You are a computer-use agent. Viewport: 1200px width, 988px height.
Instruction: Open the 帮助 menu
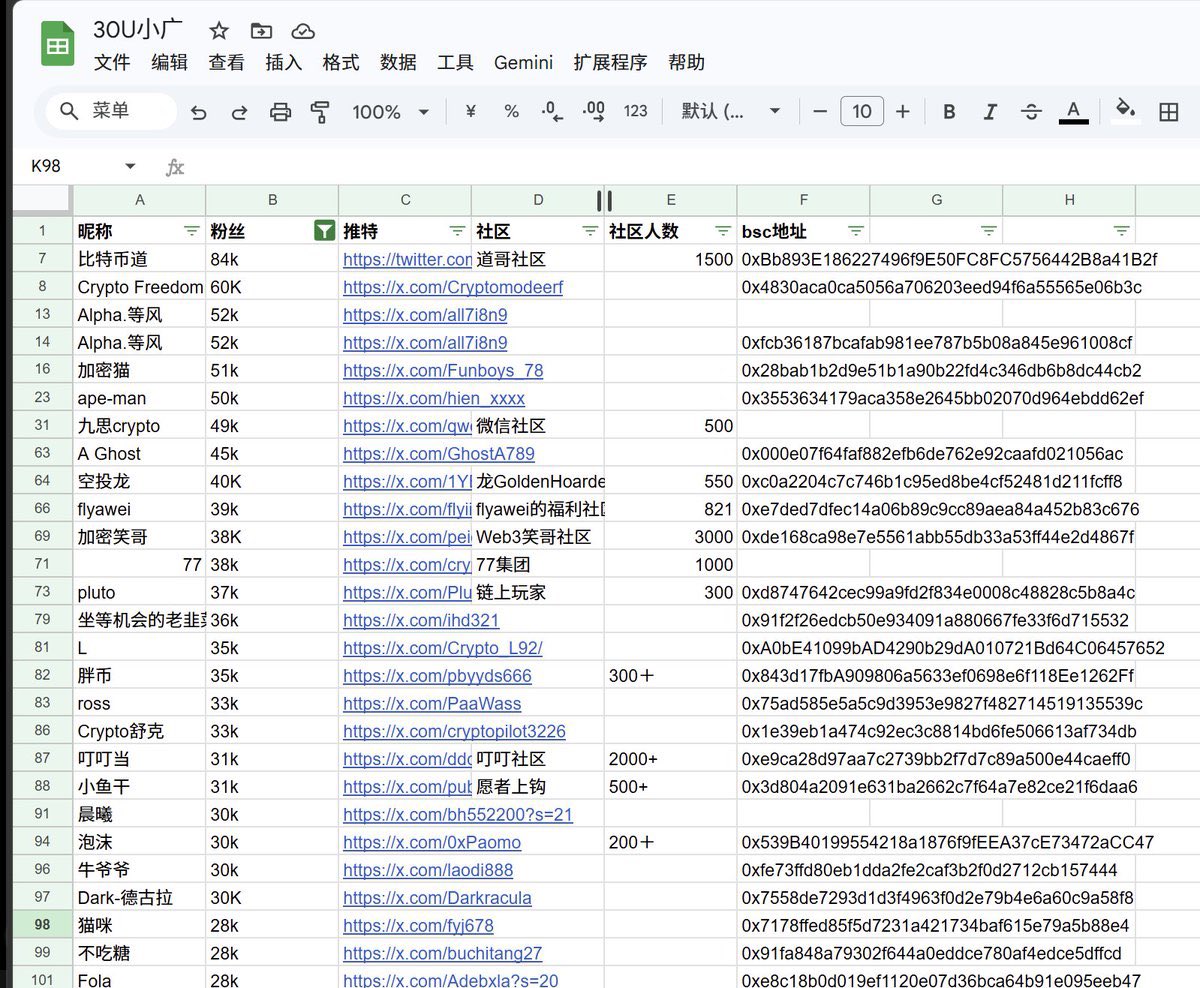coord(686,63)
